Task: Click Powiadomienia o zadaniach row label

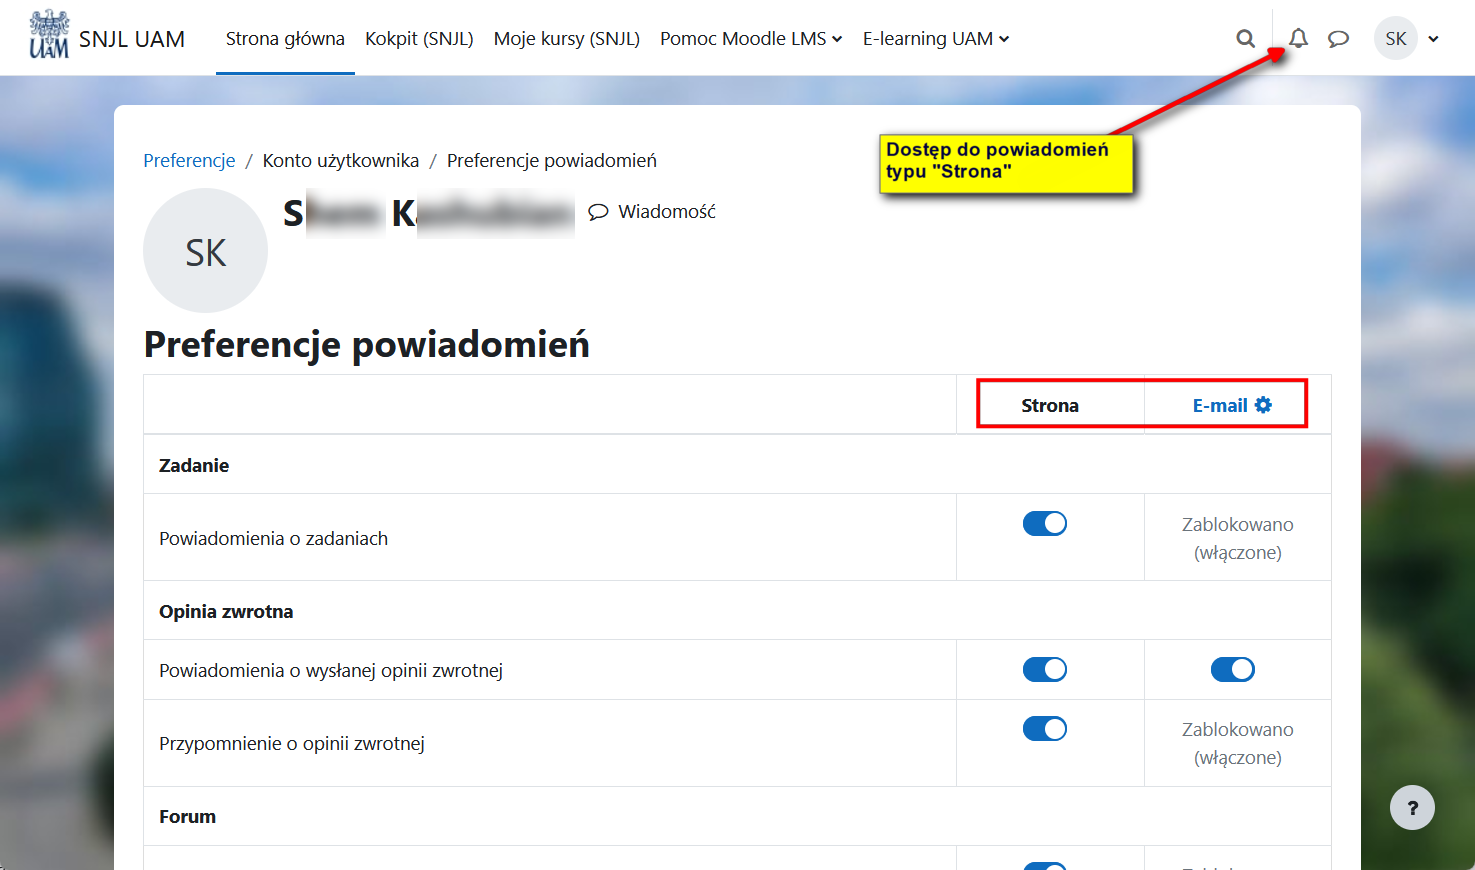Action: [x=273, y=538]
